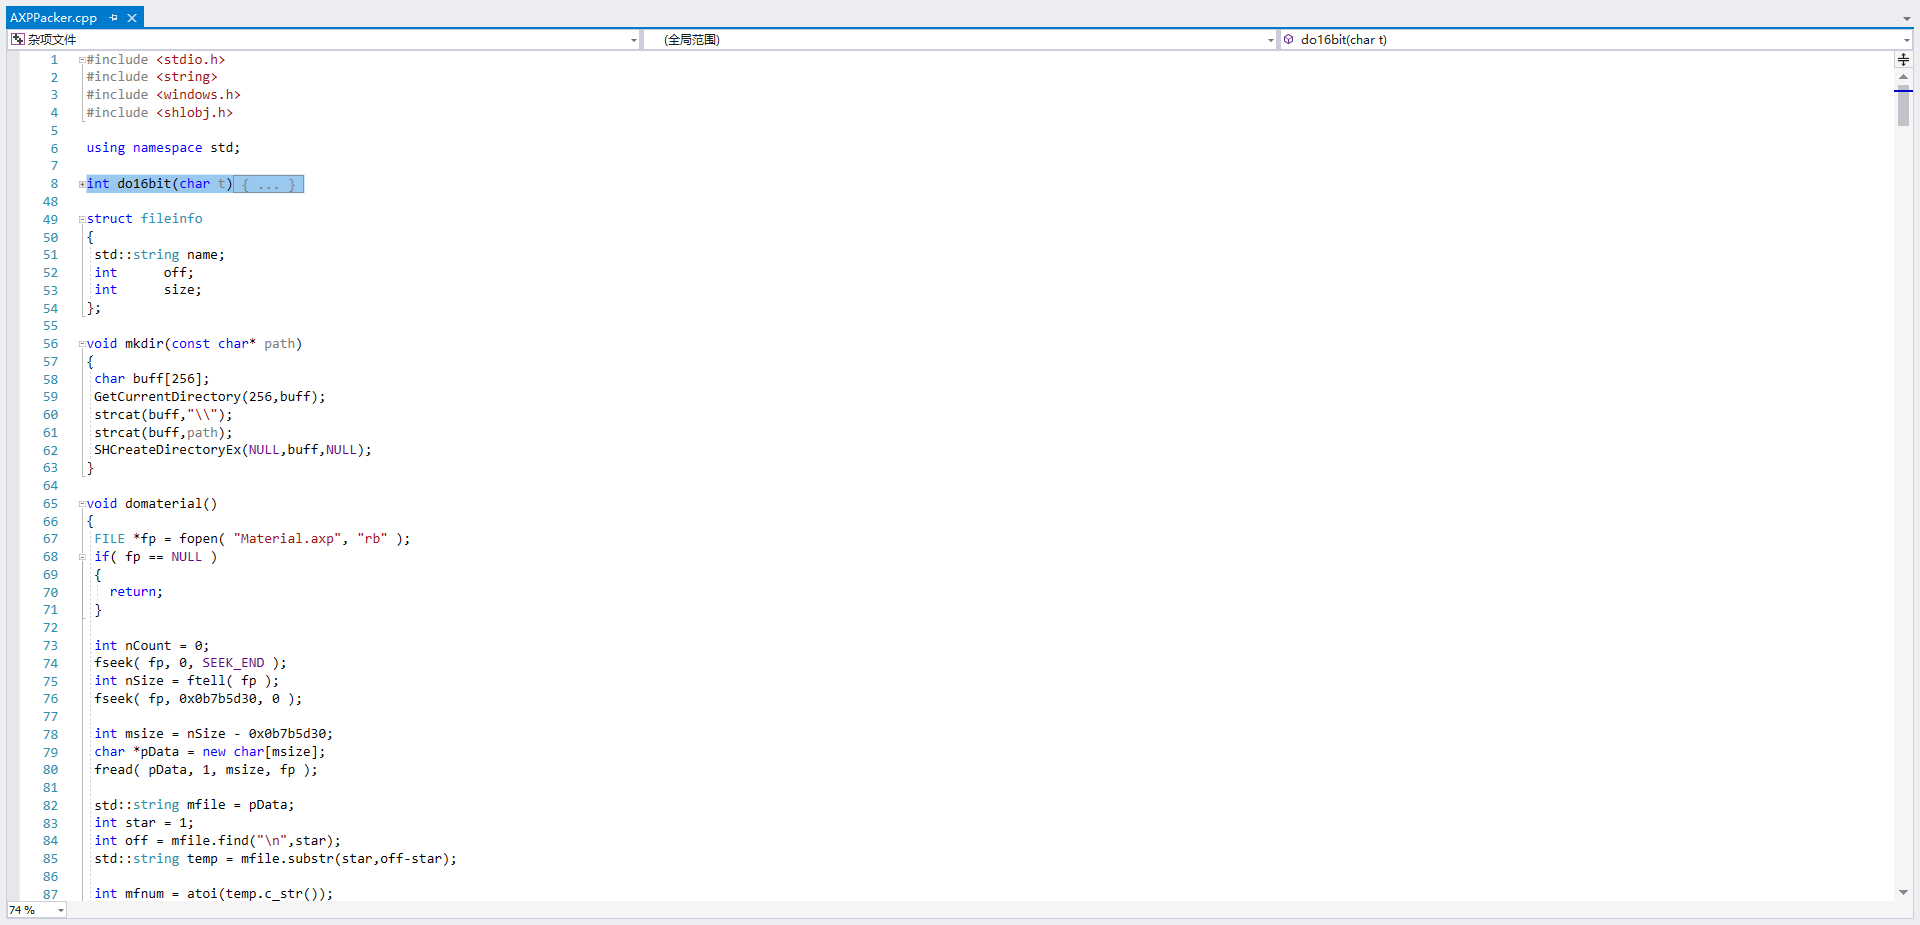Click the editor split-window handle icon
The width and height of the screenshot is (1920, 925).
pyautogui.click(x=1903, y=60)
